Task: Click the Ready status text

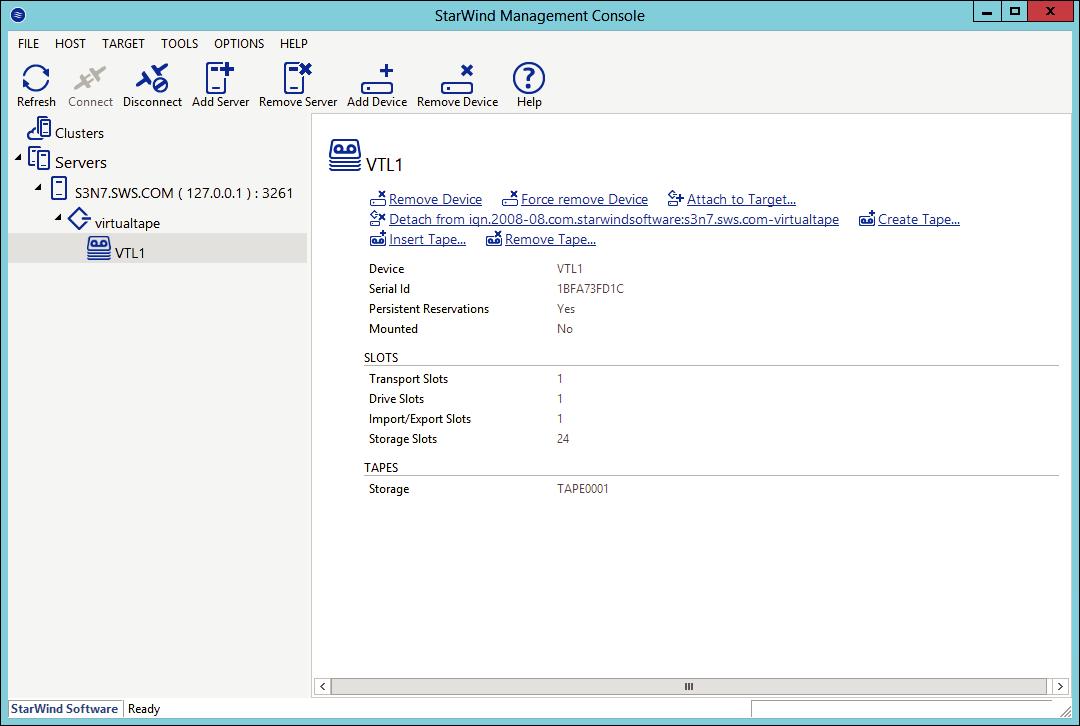Action: [144, 709]
